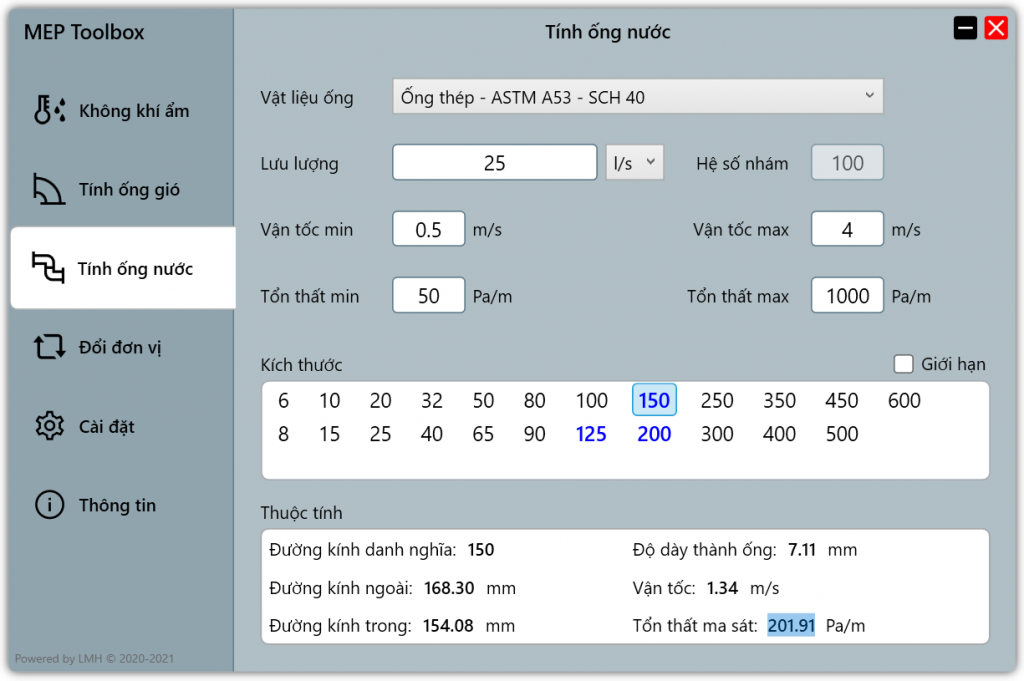Select nominal diameter 250

(717, 400)
